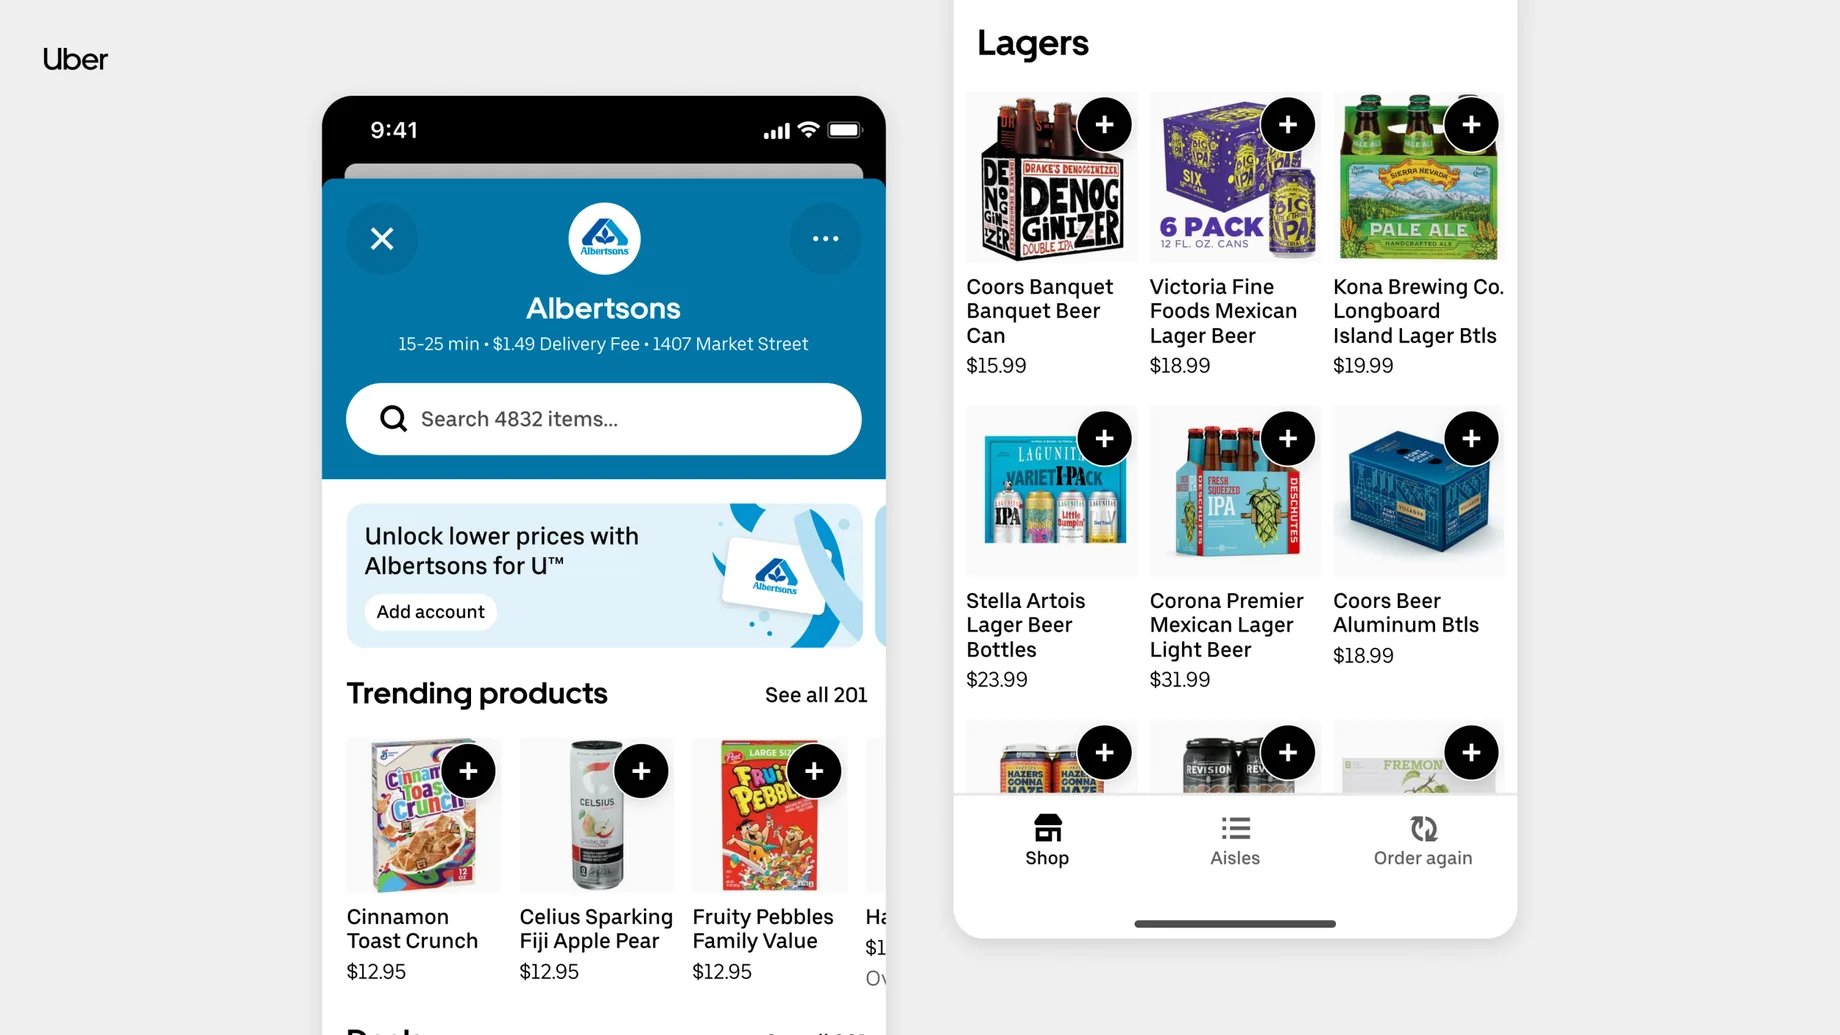Image resolution: width=1840 pixels, height=1035 pixels.
Task: Tap the Unlock lower prices promo banner
Action: click(604, 576)
